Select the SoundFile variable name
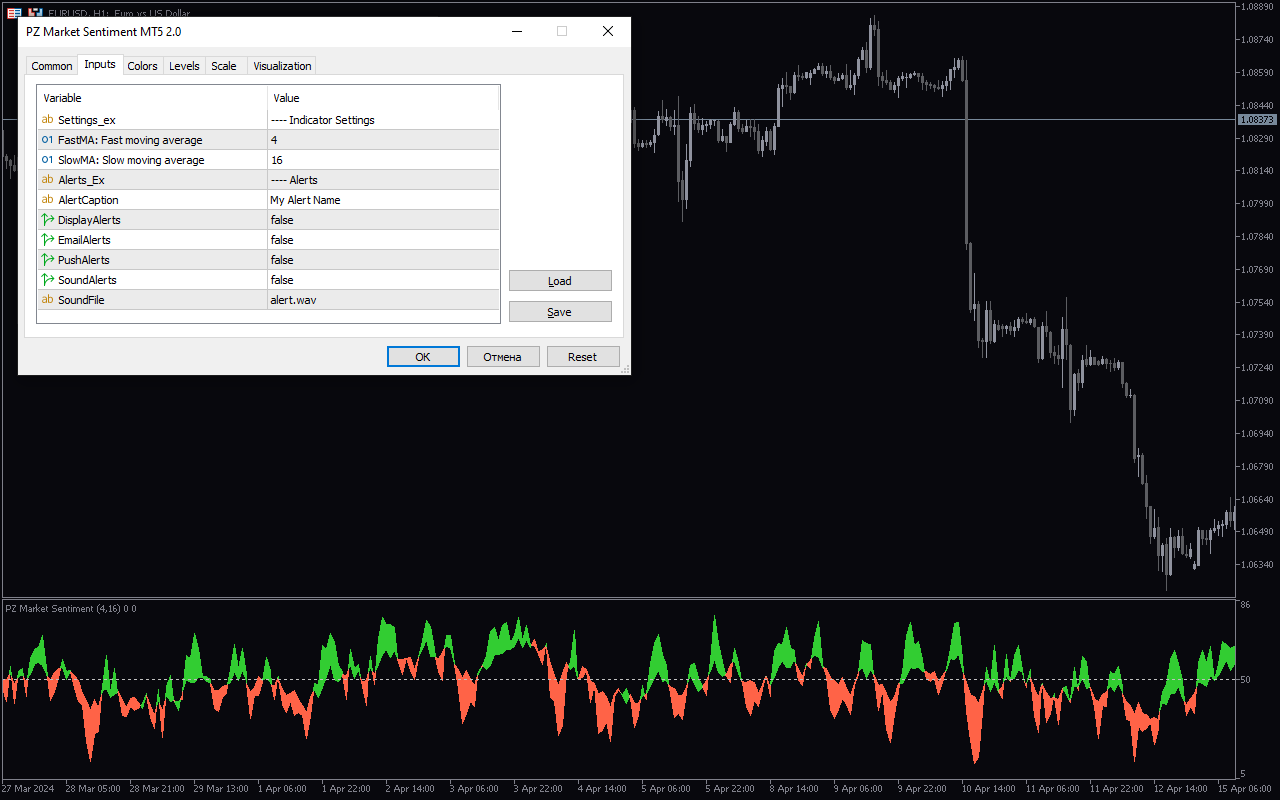The width and height of the screenshot is (1280, 800). click(81, 300)
